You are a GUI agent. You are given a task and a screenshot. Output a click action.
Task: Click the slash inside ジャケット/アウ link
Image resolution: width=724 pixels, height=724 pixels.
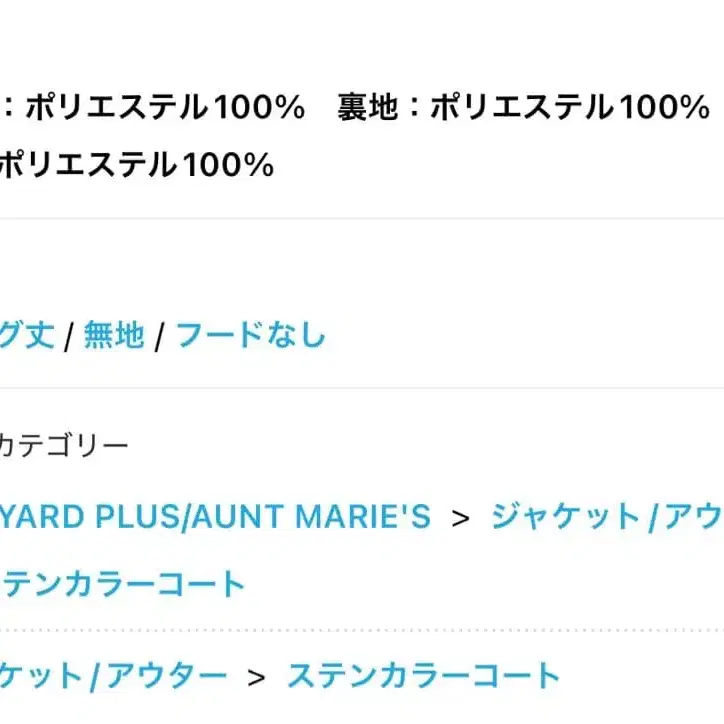(651, 517)
